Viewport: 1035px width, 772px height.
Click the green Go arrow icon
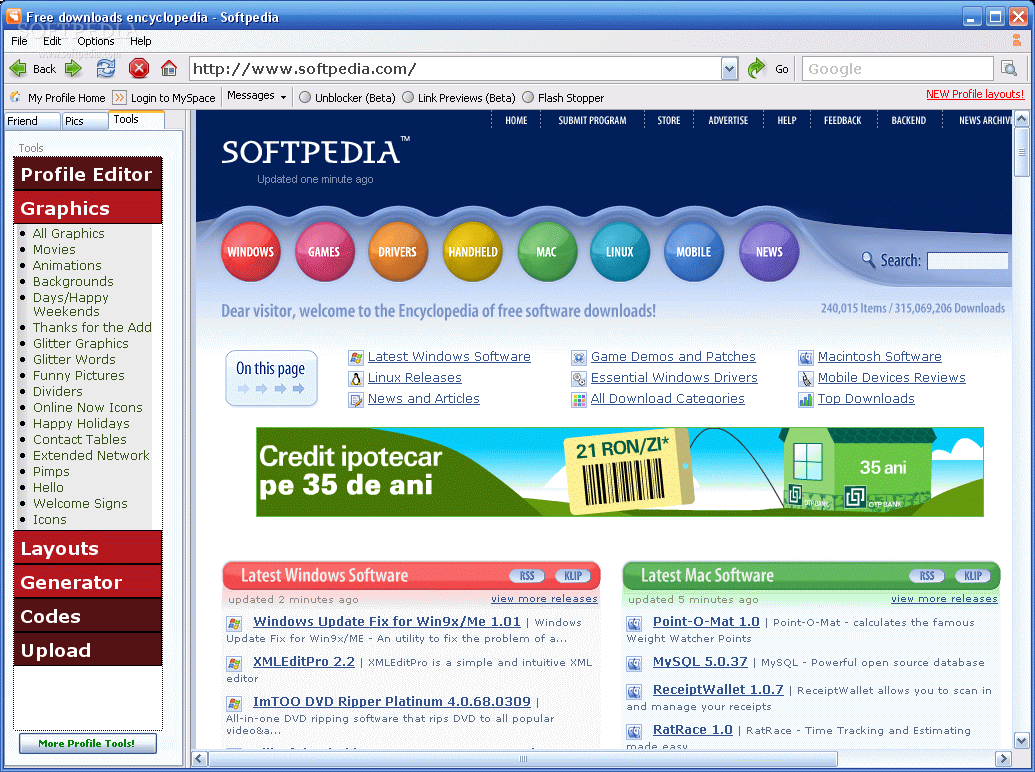pos(756,68)
